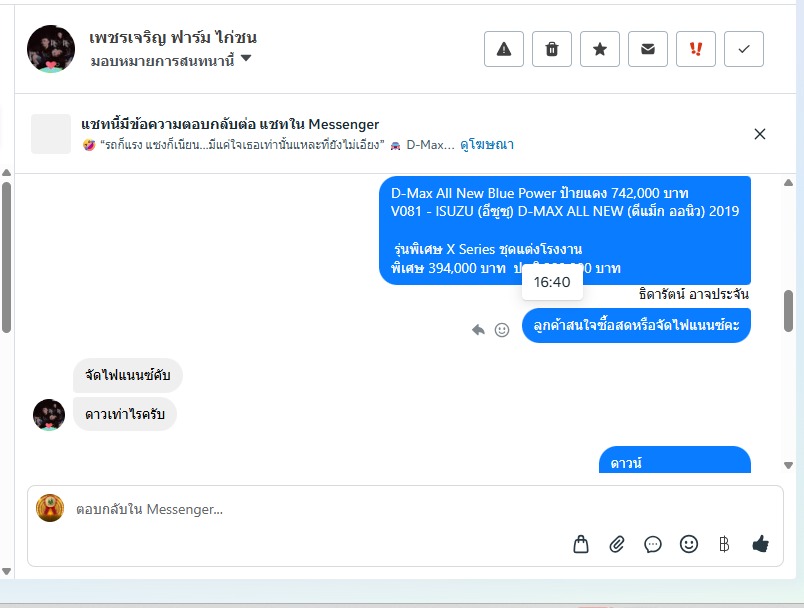React to ลูกค้าสนใจซื้อสด message with emoji
This screenshot has height=608, width=804.
point(501,330)
